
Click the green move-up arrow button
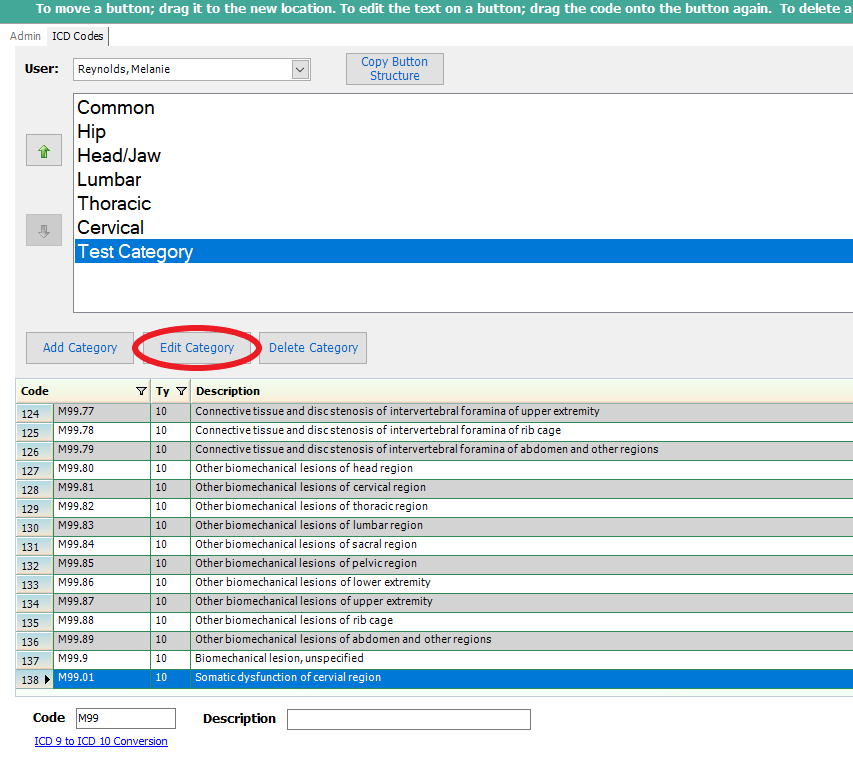(x=43, y=151)
